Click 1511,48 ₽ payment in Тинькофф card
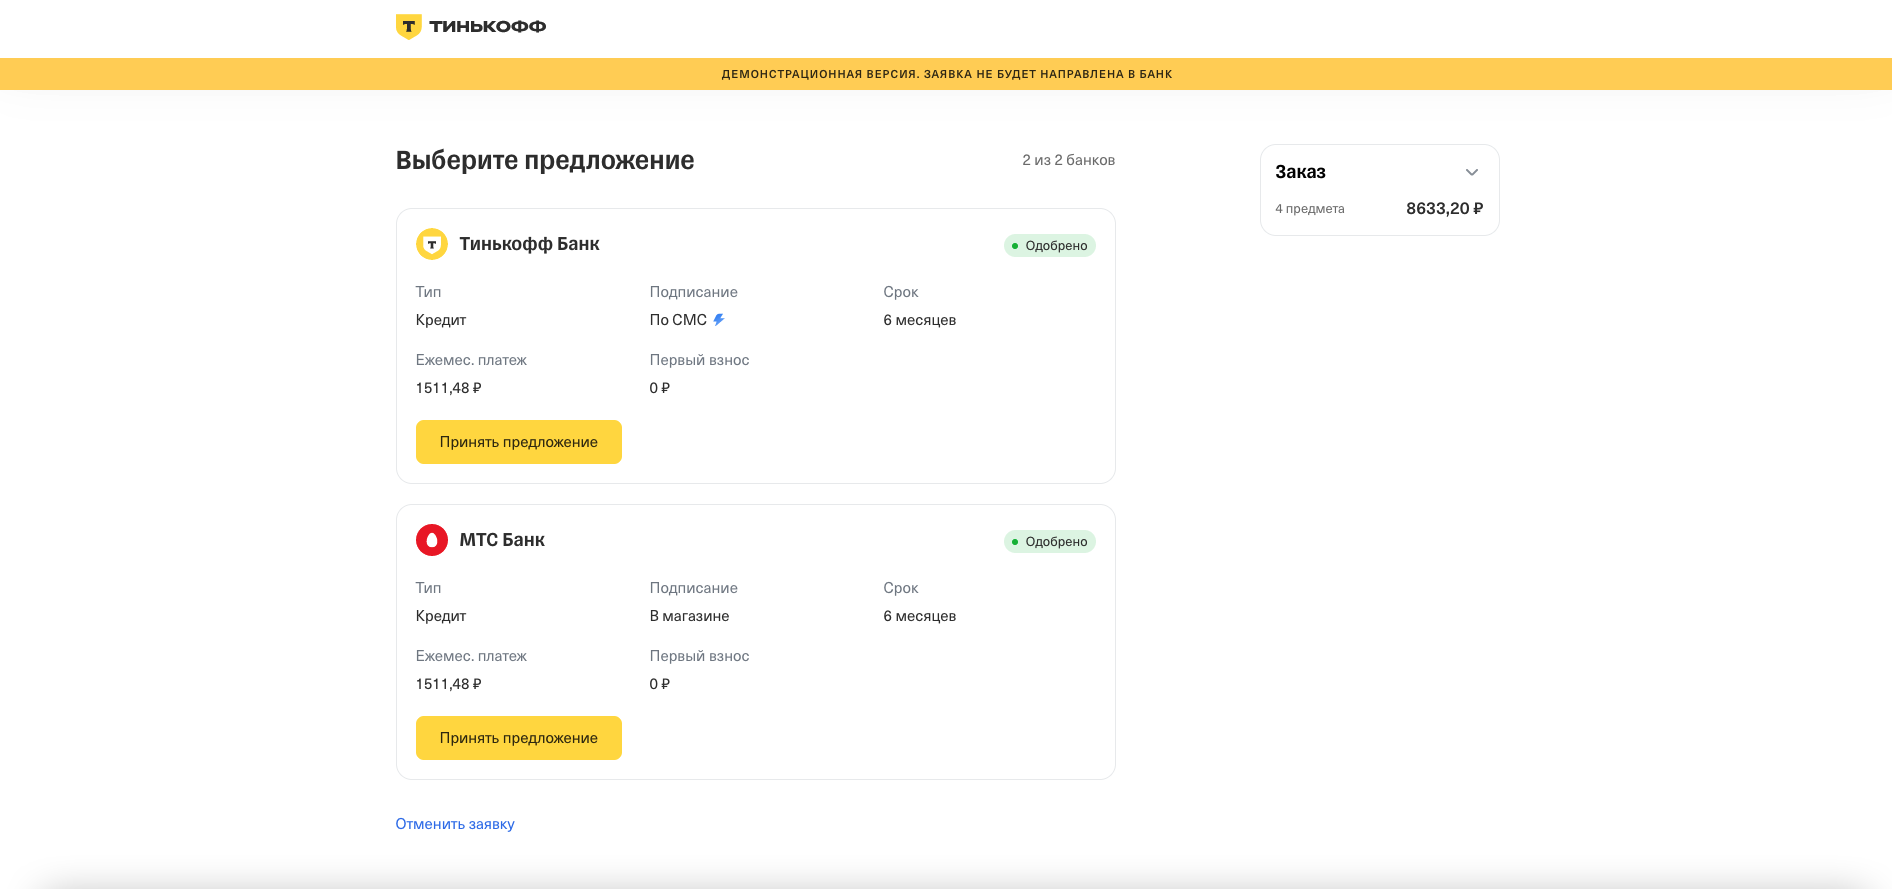The height and width of the screenshot is (889, 1892). pyautogui.click(x=449, y=388)
